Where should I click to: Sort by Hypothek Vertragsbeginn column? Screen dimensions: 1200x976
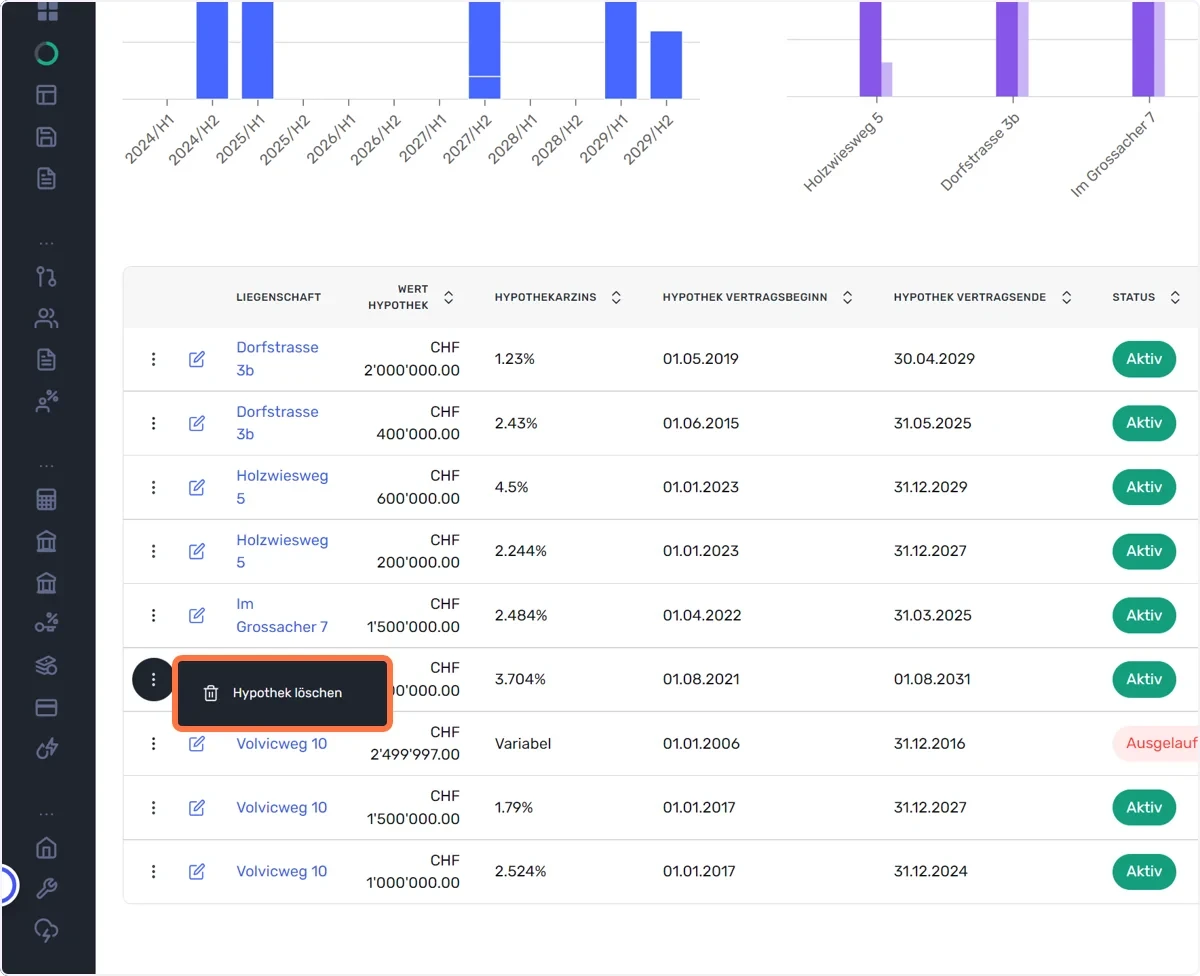point(848,297)
